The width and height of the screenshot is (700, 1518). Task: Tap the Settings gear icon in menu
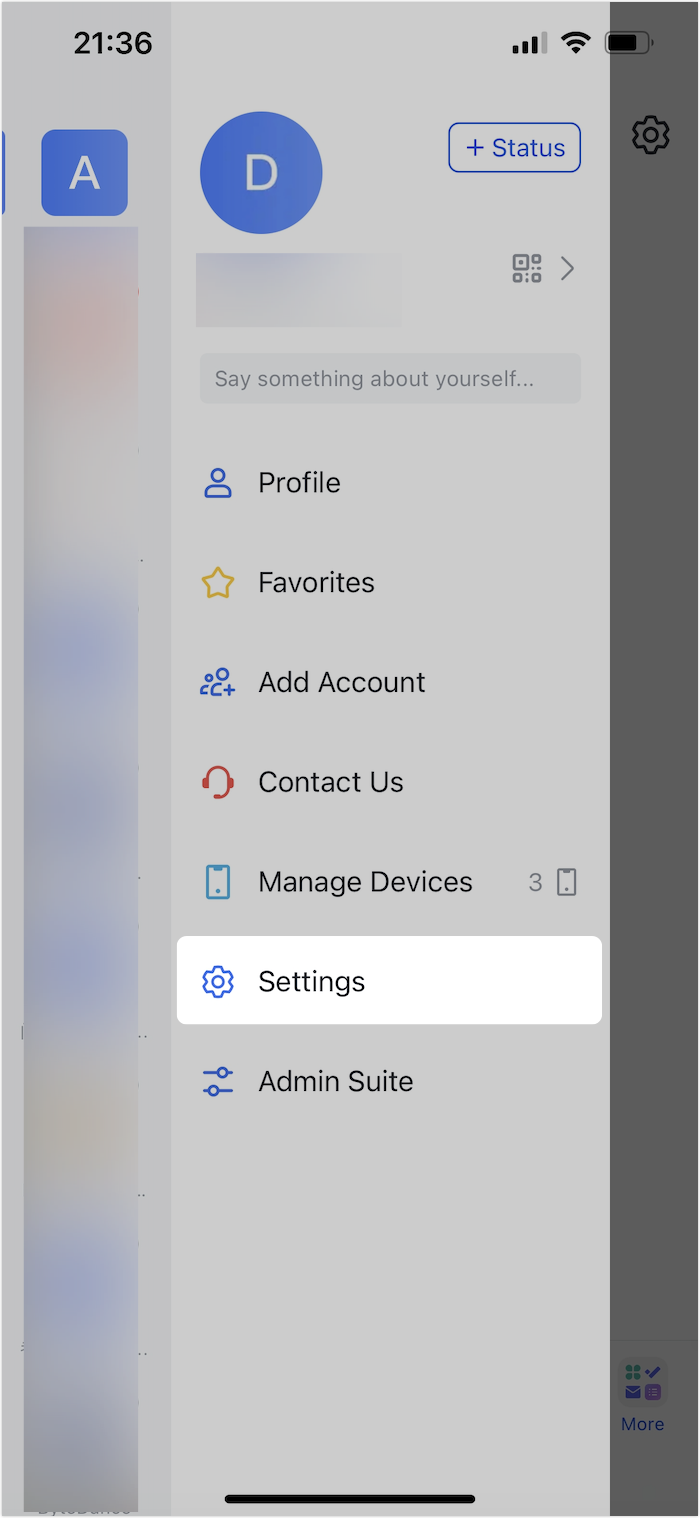coord(218,981)
